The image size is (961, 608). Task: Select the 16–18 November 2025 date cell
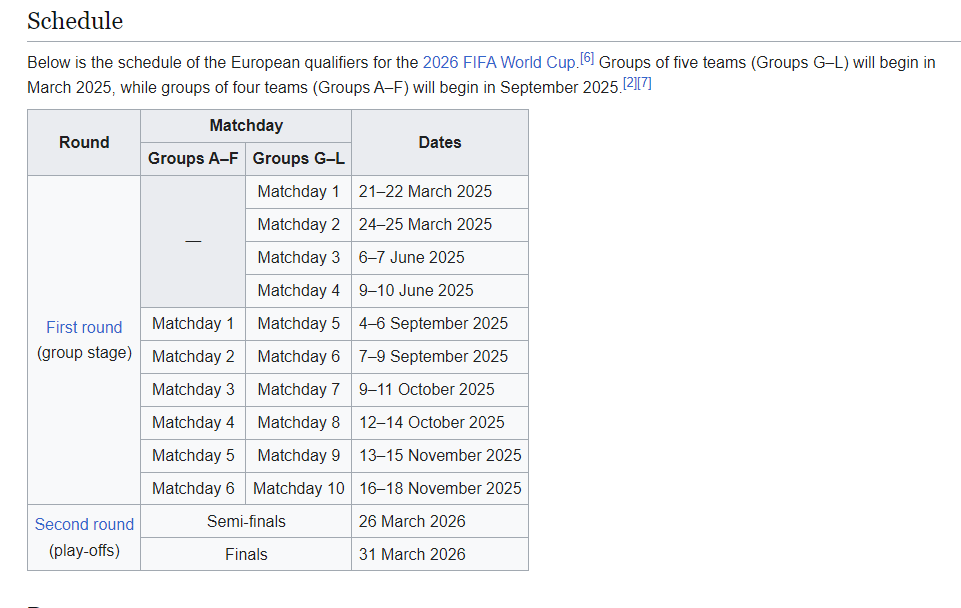pos(440,488)
